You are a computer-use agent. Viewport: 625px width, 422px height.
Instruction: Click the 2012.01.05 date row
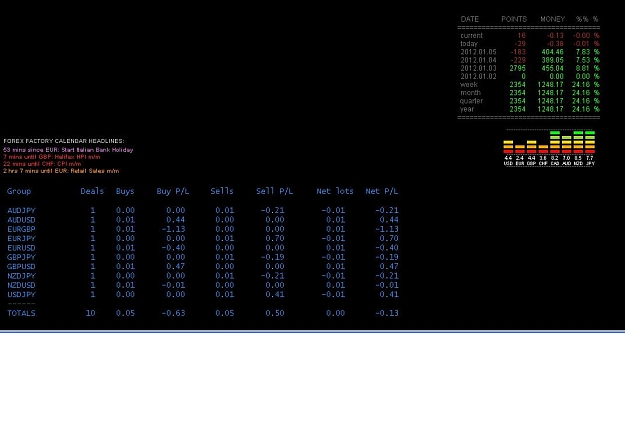pos(478,52)
